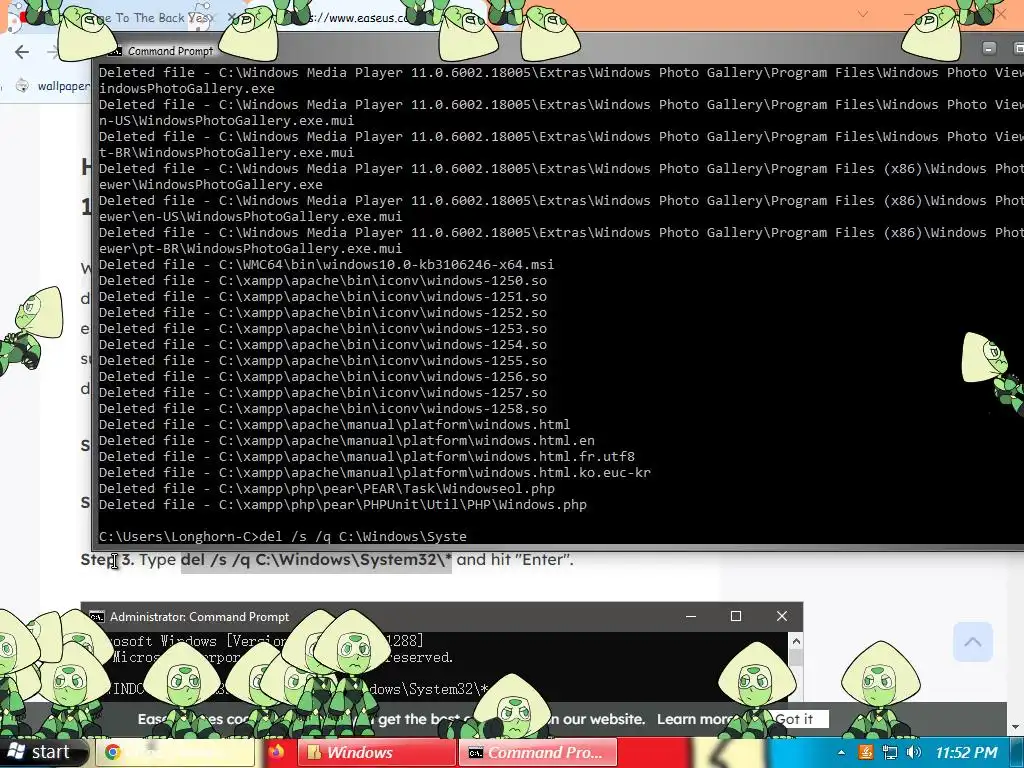Click 'ewer\en-US\WindowsPhotoGallery.exe.mui' line
The image size is (1024, 768).
click(x=251, y=217)
